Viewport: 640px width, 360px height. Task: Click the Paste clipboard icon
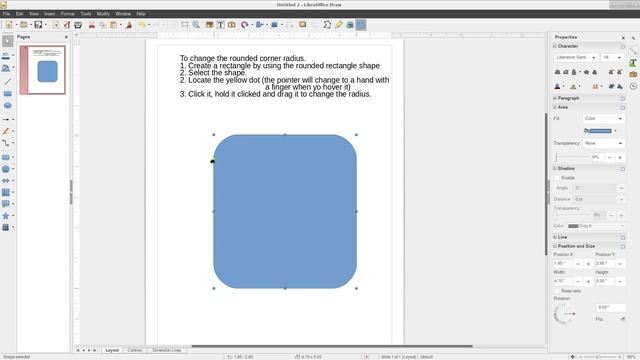click(x=114, y=25)
